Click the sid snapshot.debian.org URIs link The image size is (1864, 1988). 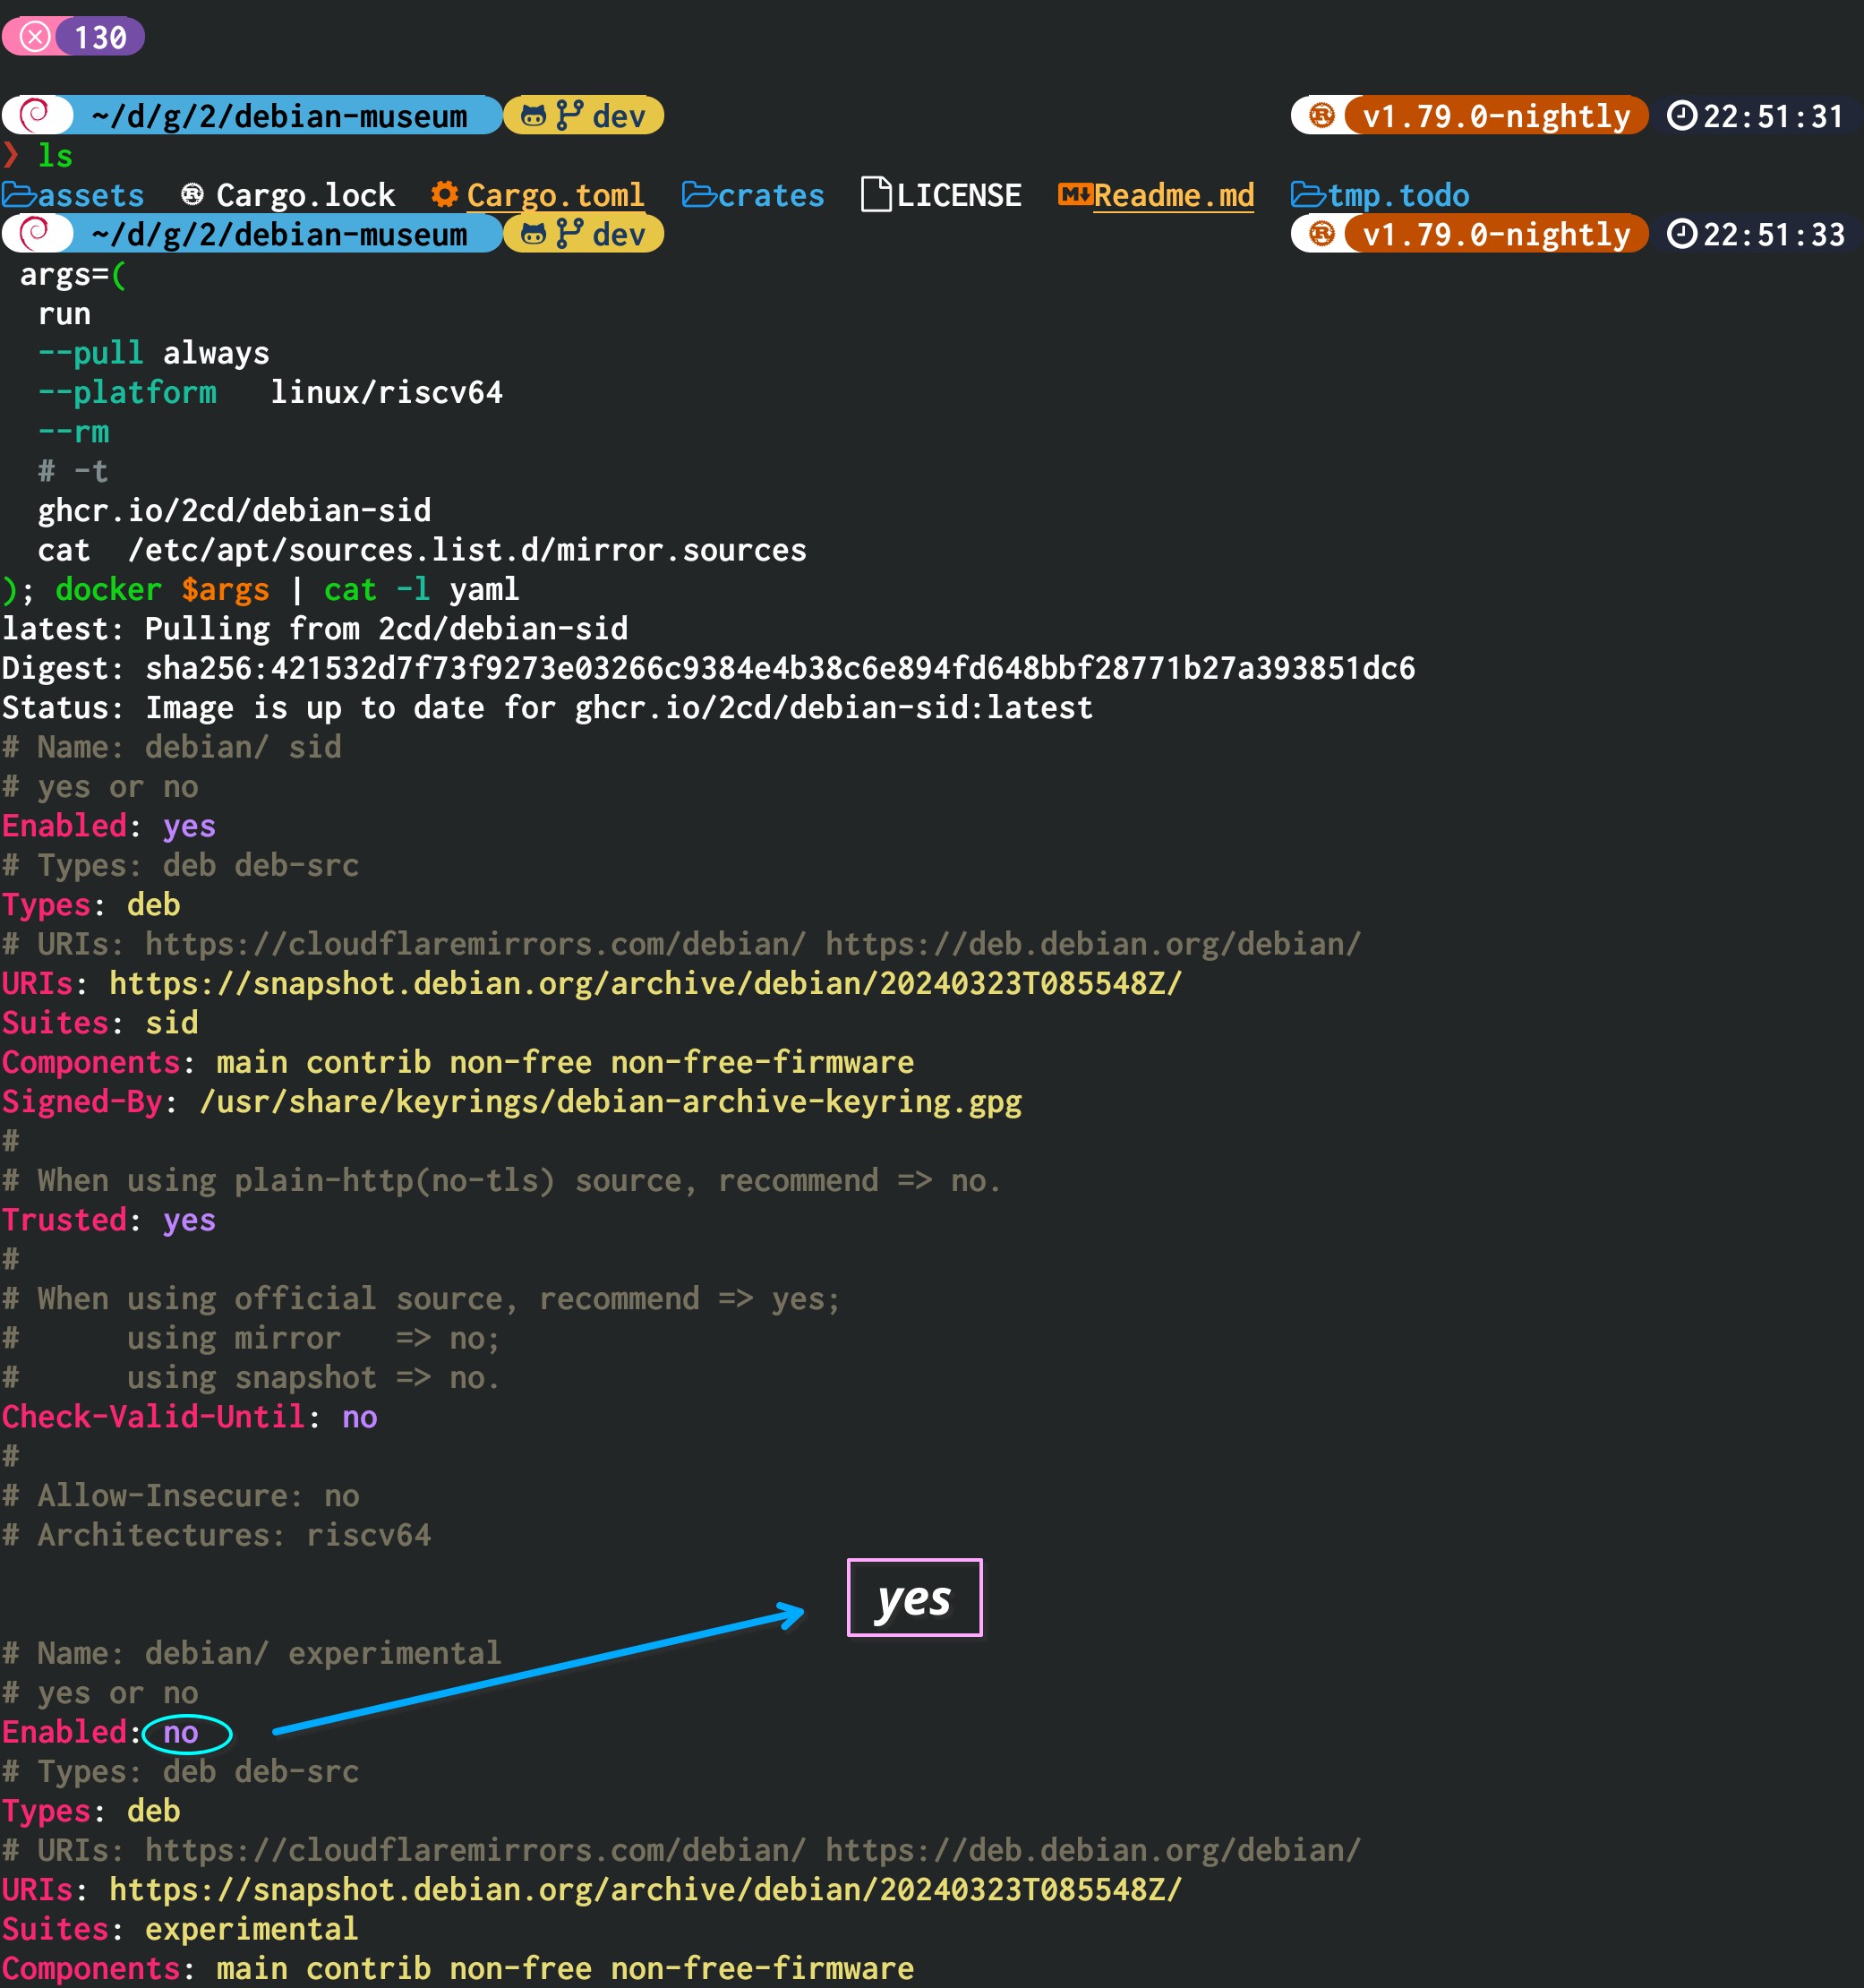[645, 983]
